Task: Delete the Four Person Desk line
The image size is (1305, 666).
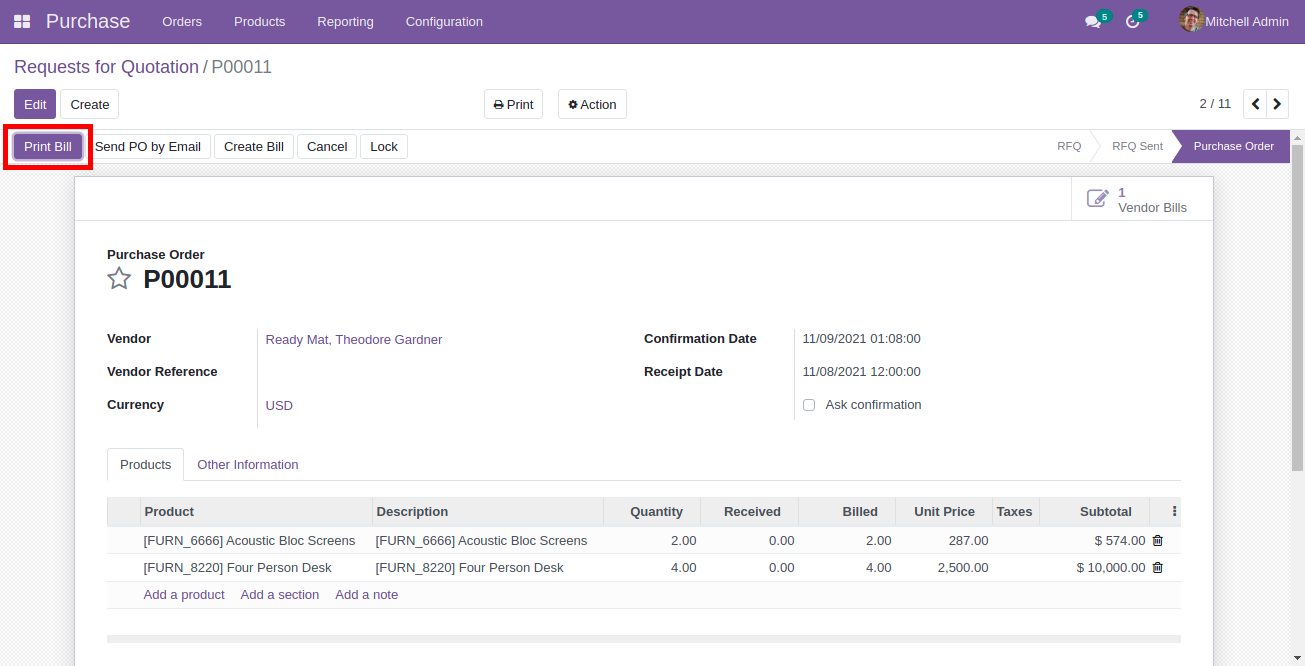Action: click(1158, 568)
